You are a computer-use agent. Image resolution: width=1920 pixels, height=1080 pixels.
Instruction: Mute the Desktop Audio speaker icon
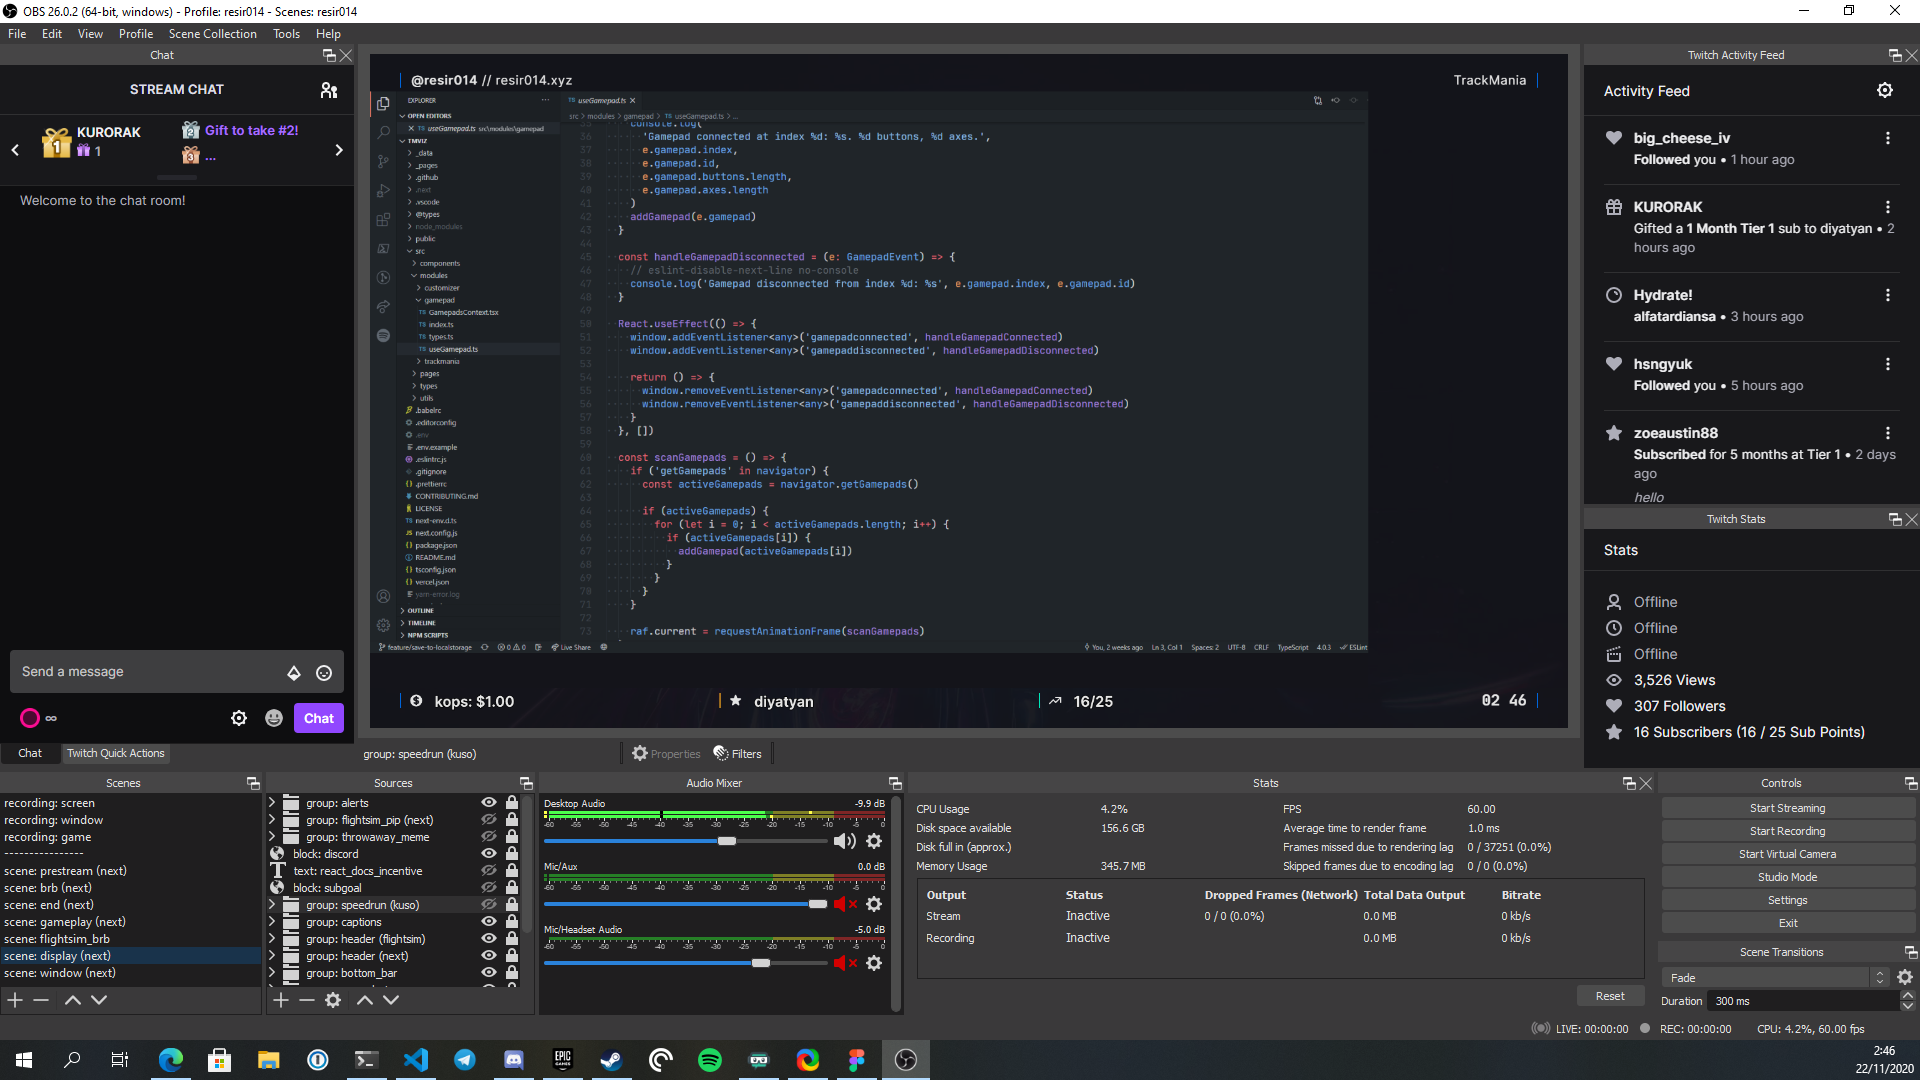tap(844, 841)
